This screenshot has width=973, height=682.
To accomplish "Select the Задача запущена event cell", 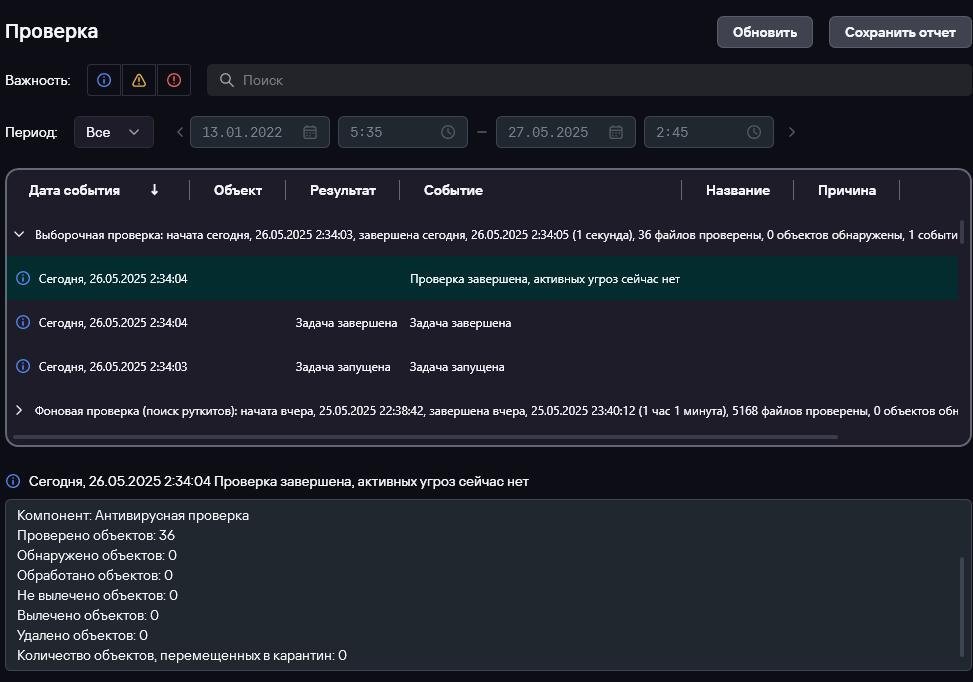I will pyautogui.click(x=457, y=367).
